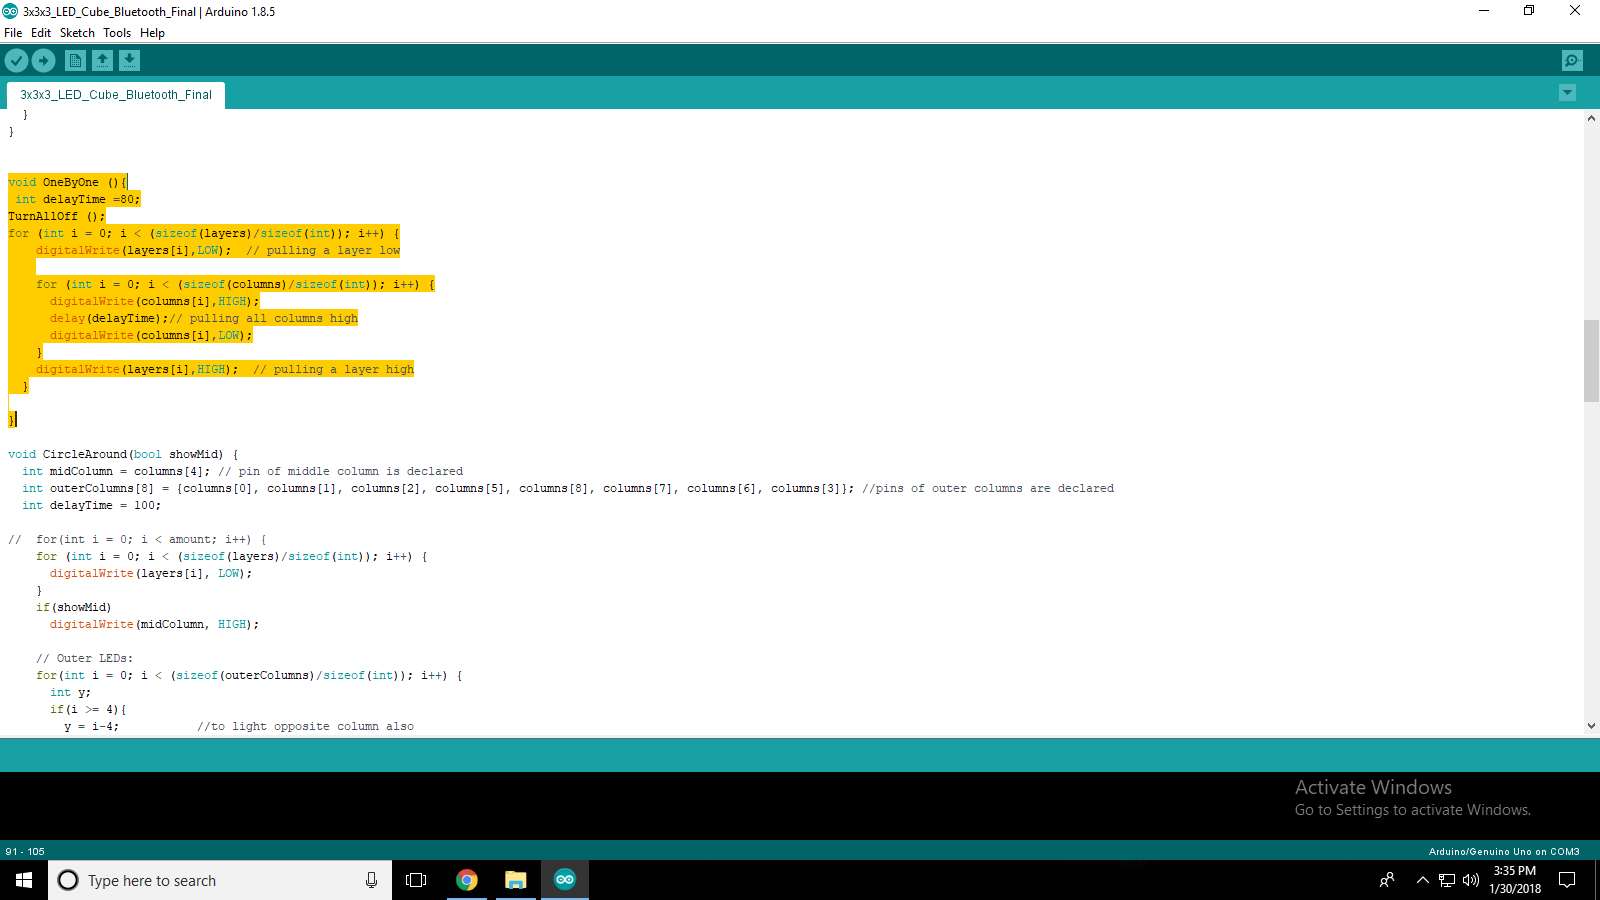
Task: Click 'int delayTime = 100;' line
Action: pos(91,505)
